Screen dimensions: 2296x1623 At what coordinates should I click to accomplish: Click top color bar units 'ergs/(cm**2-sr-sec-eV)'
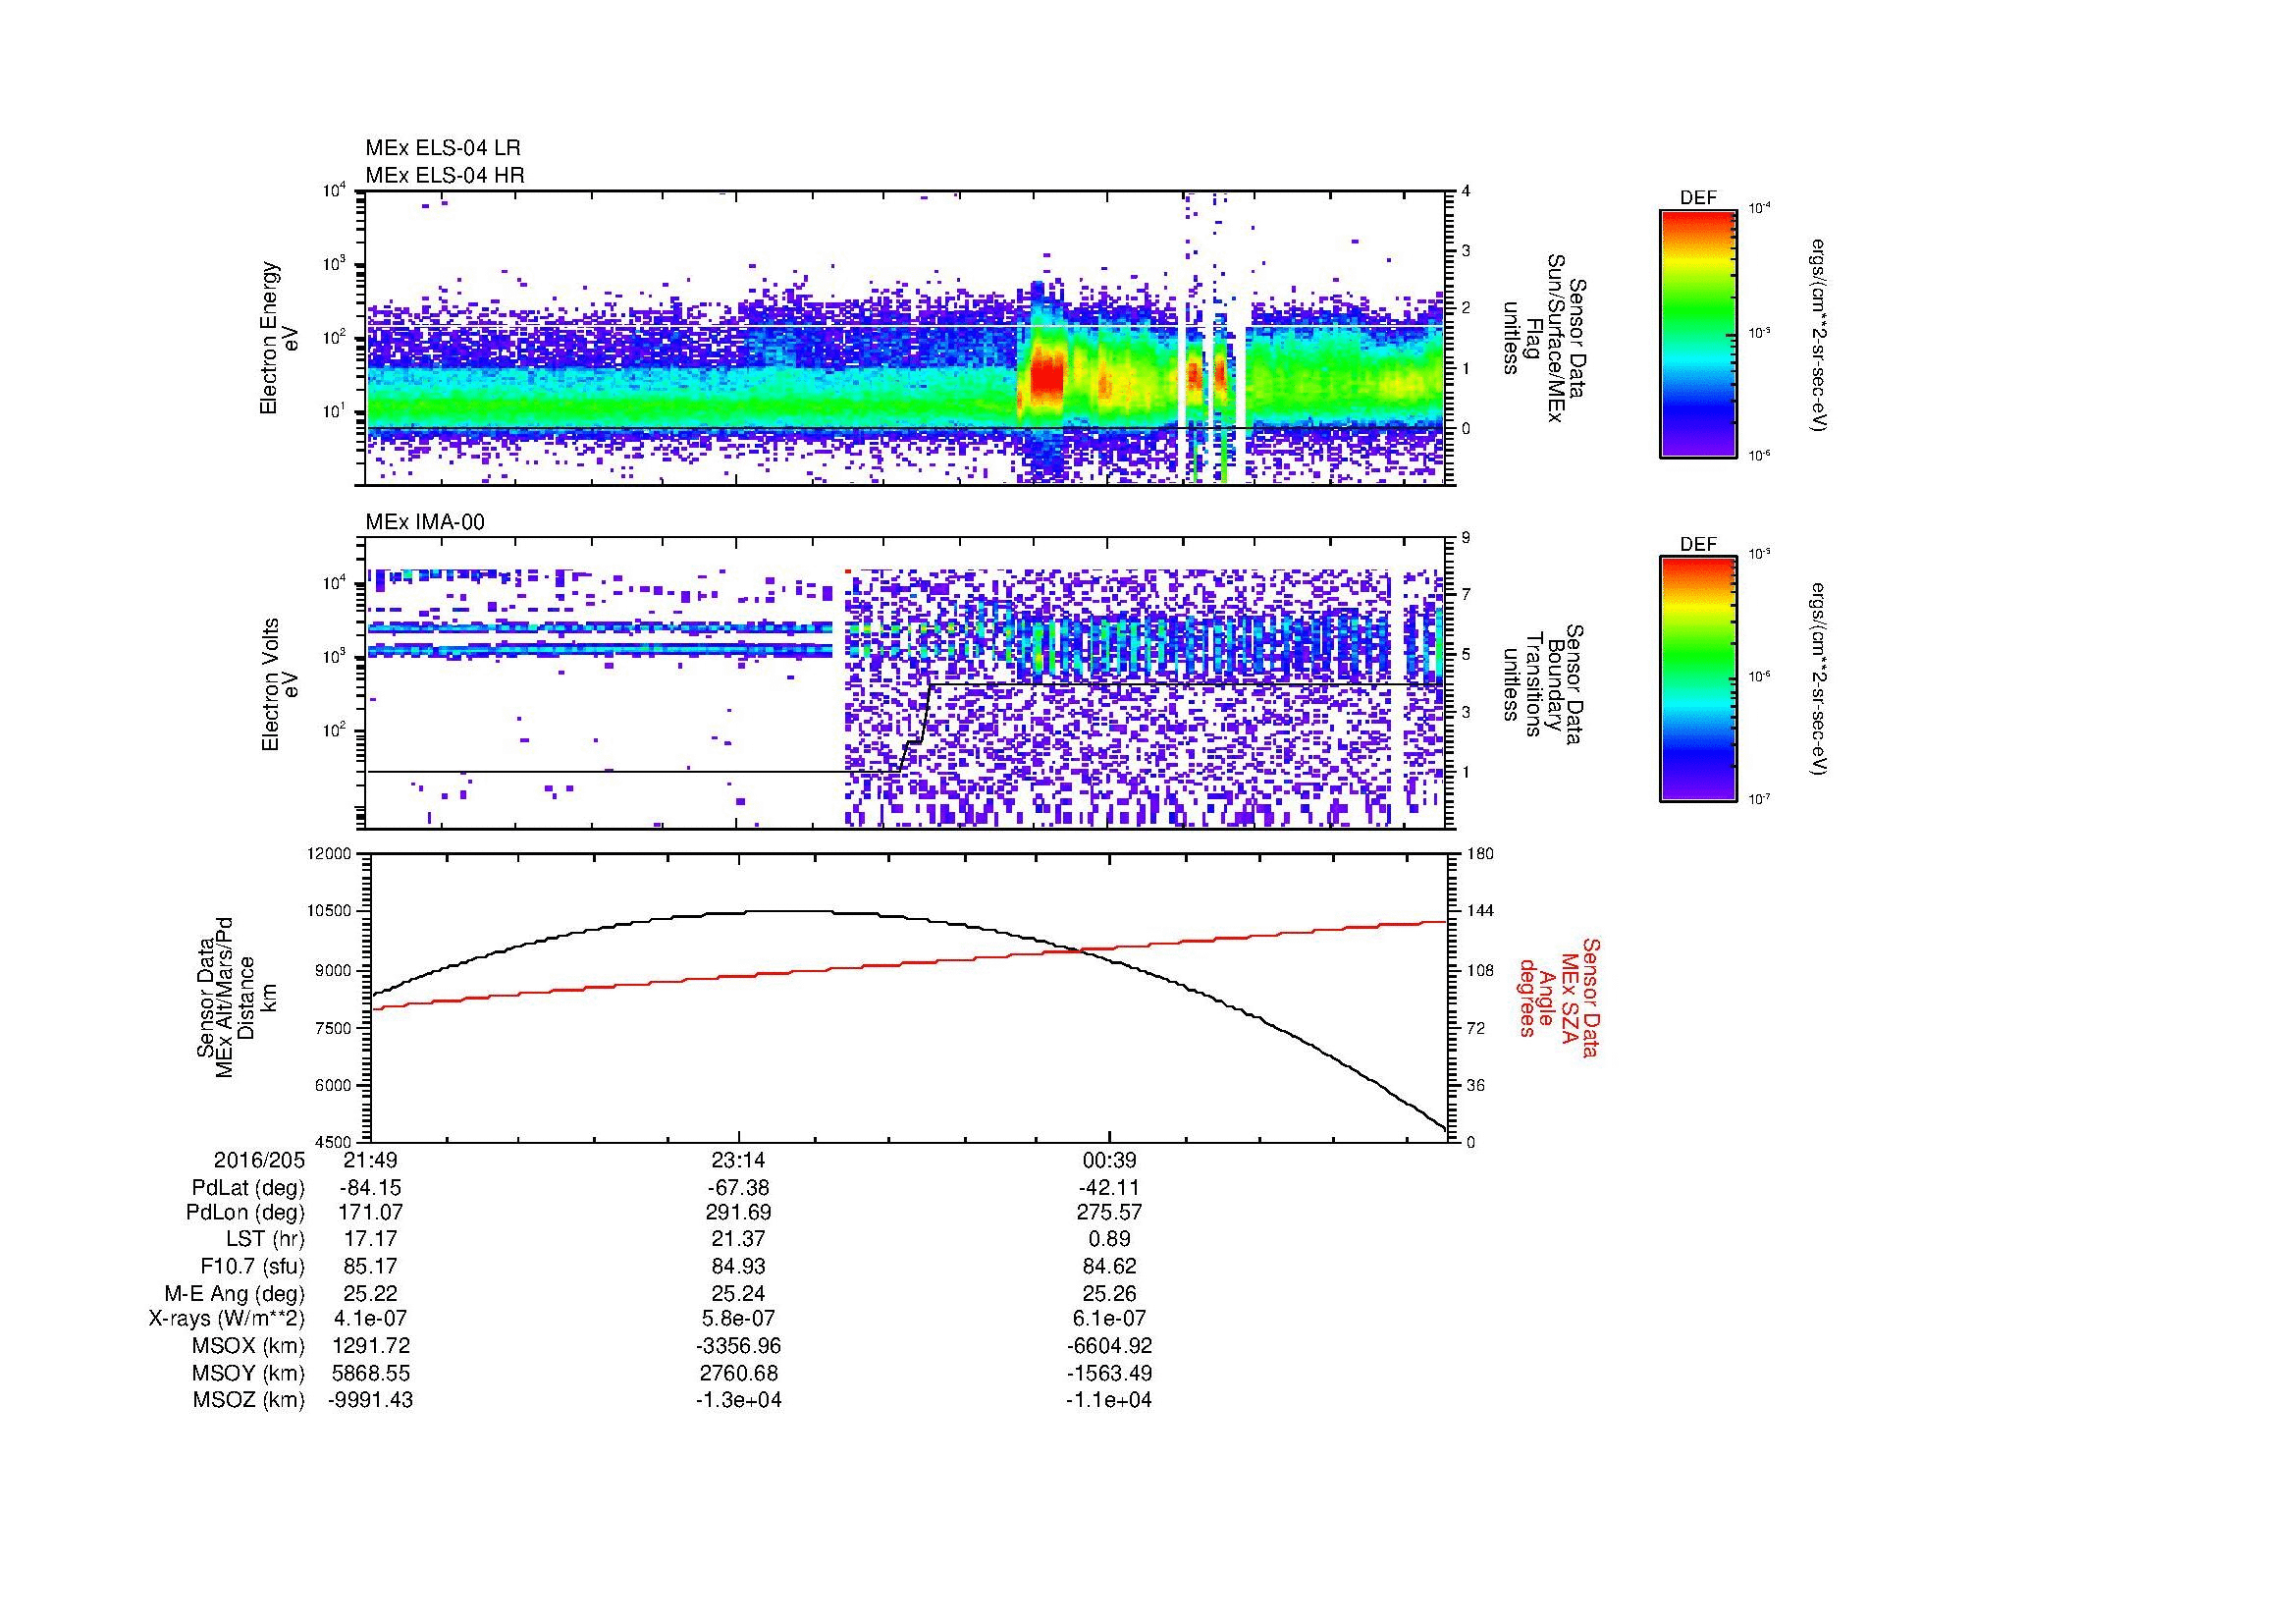pyautogui.click(x=1820, y=334)
